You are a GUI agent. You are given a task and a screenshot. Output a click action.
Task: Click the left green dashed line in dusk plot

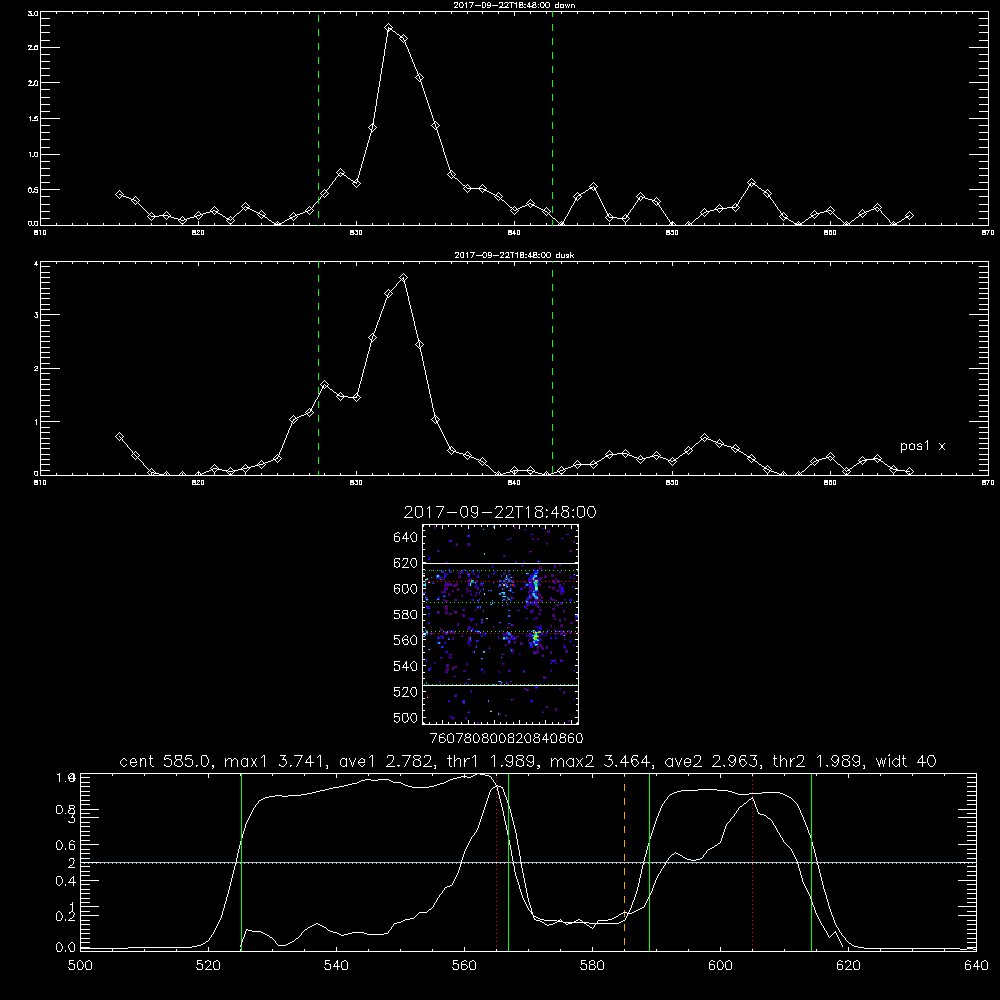tap(318, 368)
